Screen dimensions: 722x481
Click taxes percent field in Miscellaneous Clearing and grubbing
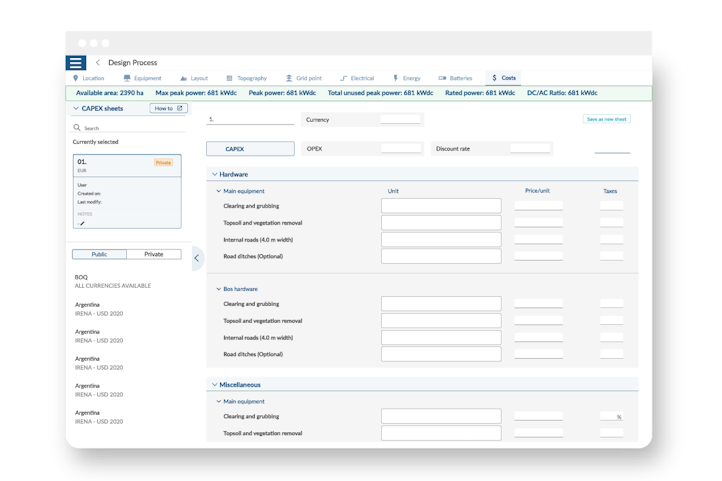click(x=611, y=416)
